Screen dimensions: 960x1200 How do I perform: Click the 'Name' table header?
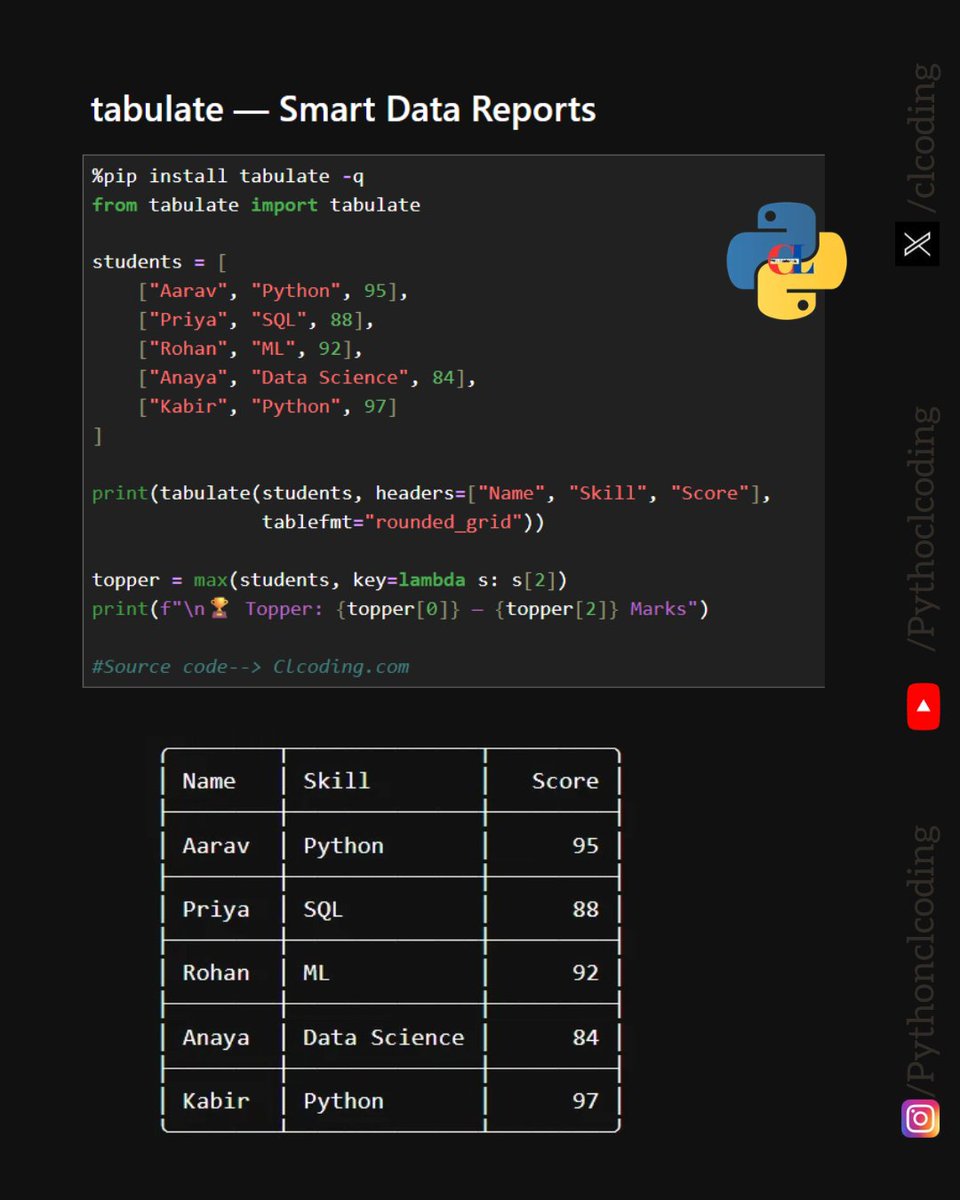tap(209, 781)
